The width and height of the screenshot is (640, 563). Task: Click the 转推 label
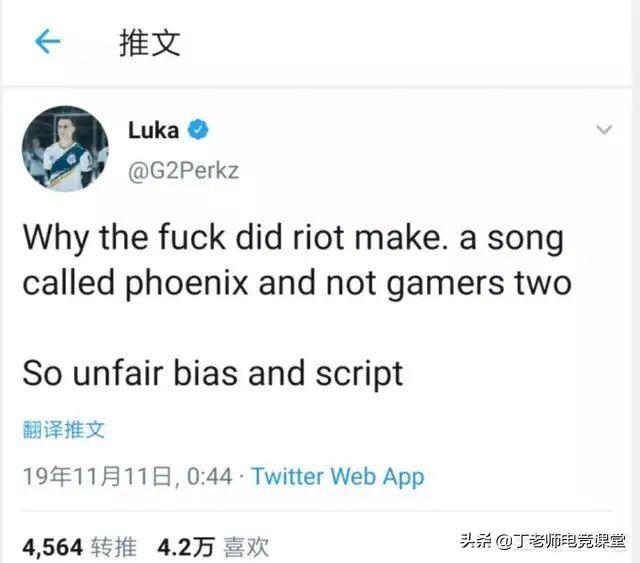pos(114,547)
